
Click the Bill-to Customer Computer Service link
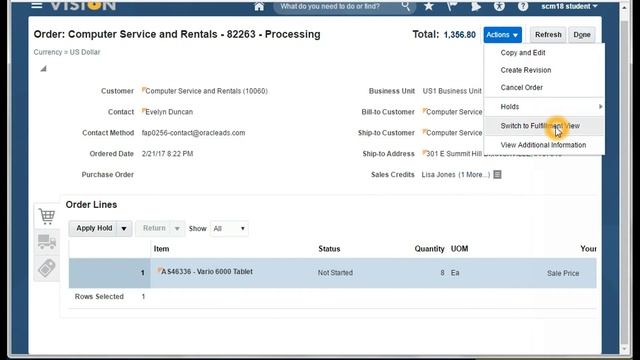tap(454, 112)
